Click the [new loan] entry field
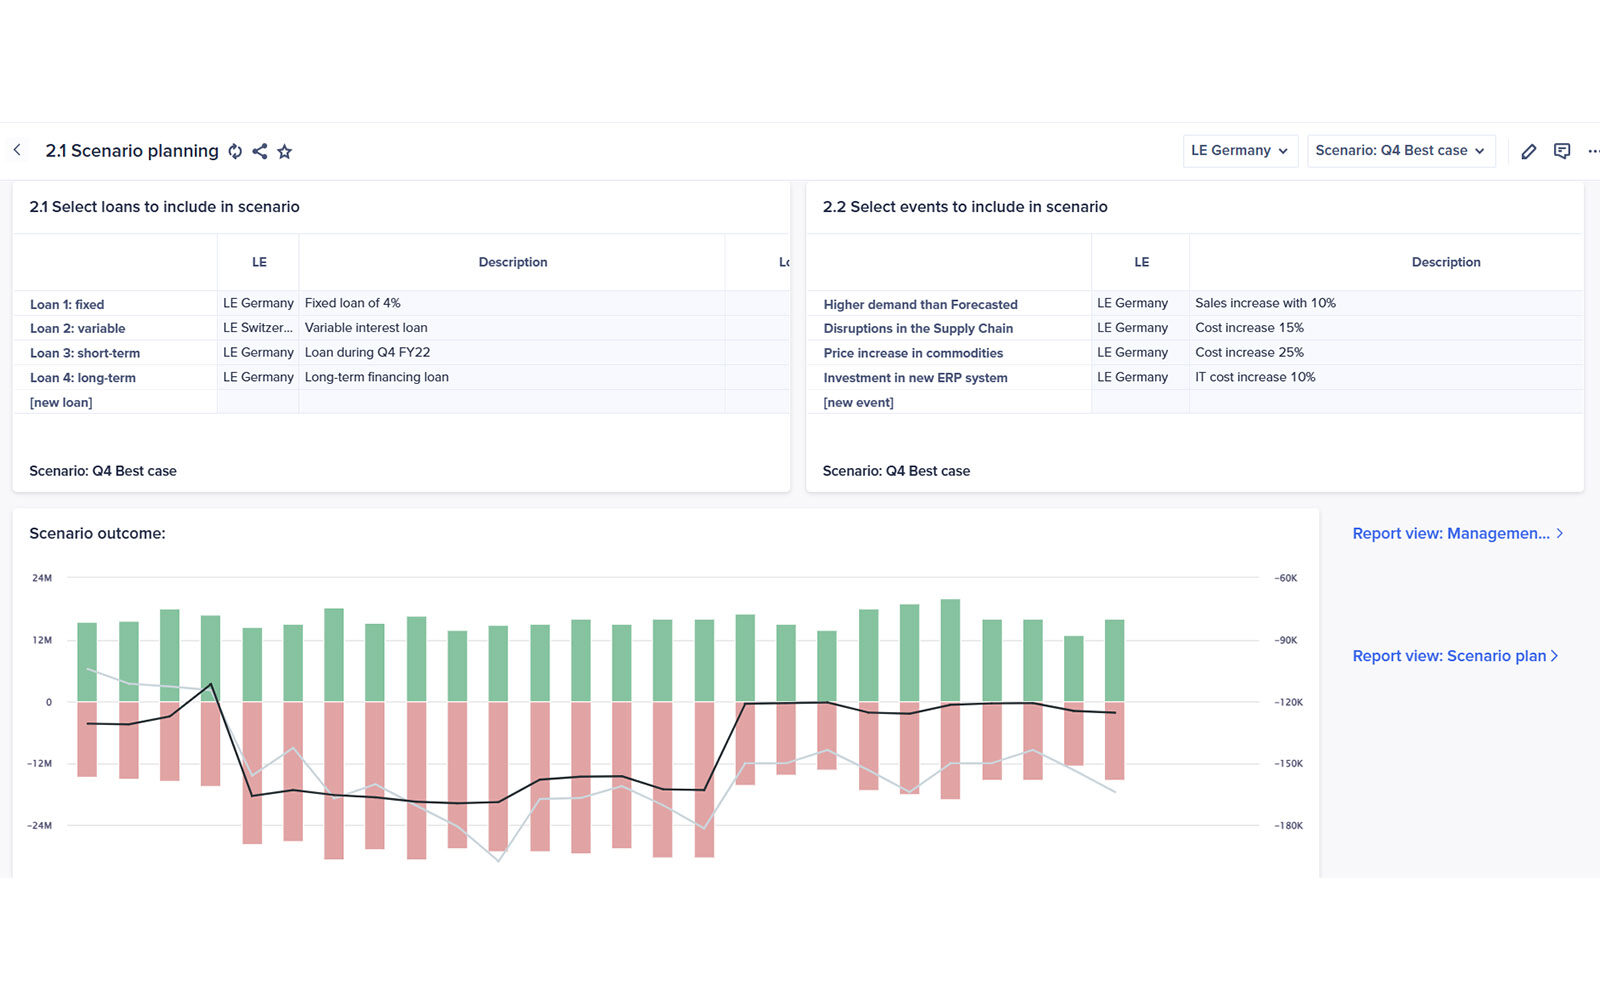Viewport: 1600px width, 1000px height. coord(61,402)
